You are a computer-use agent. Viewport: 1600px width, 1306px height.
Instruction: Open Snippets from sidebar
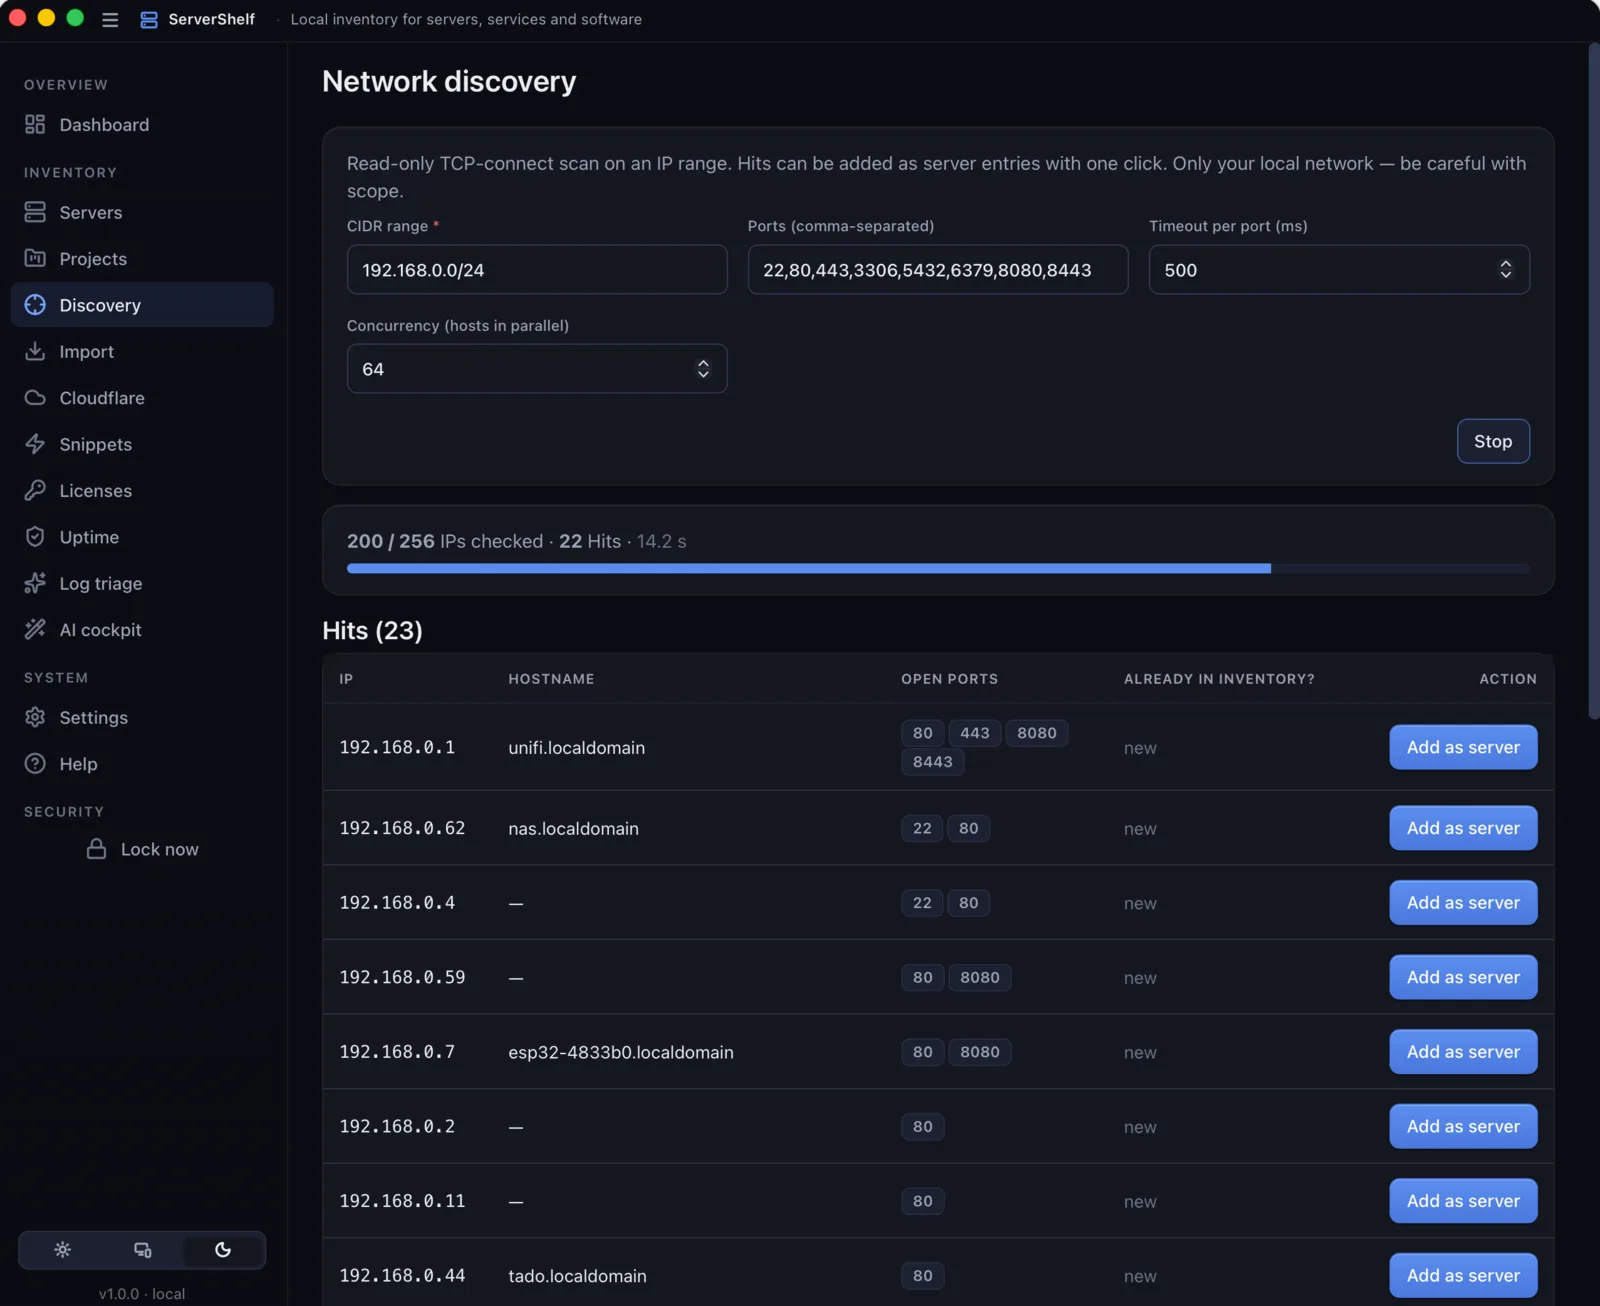pos(142,444)
